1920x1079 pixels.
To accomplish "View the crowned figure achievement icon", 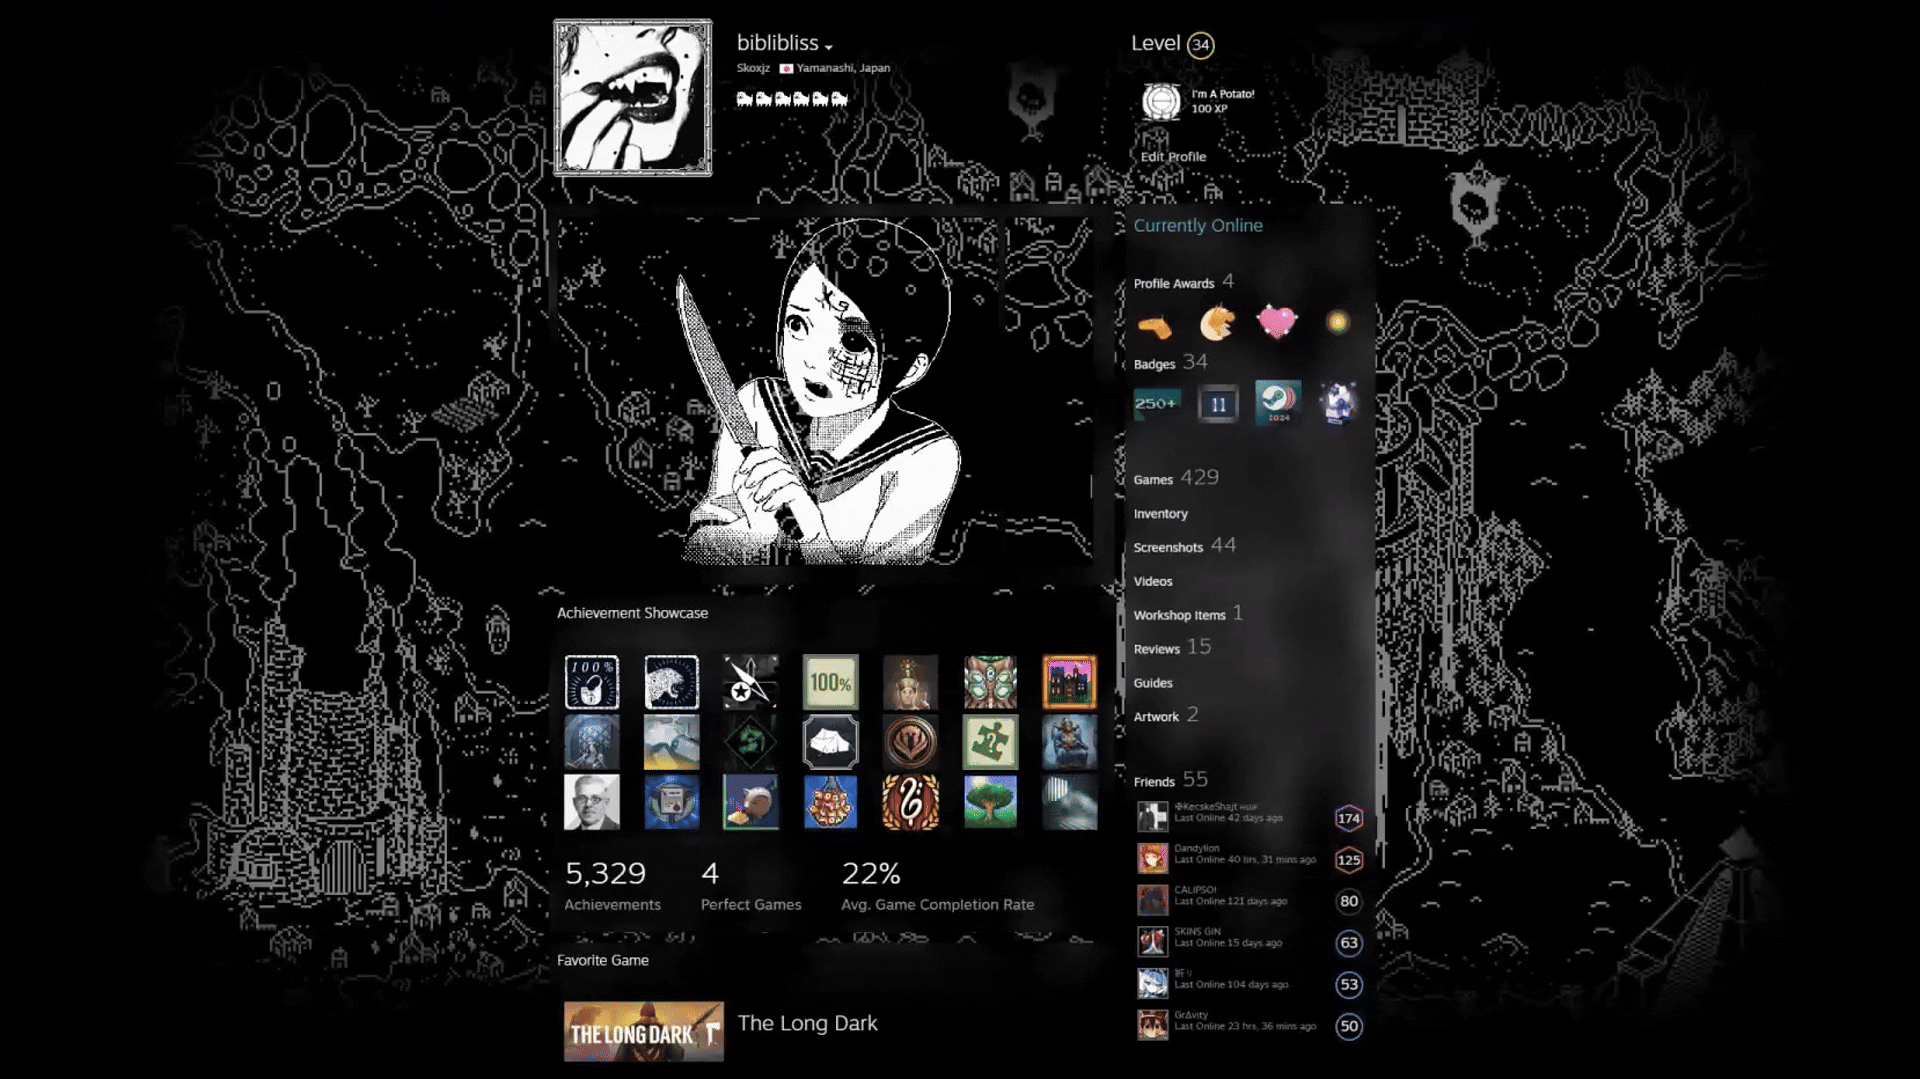I will click(910, 682).
